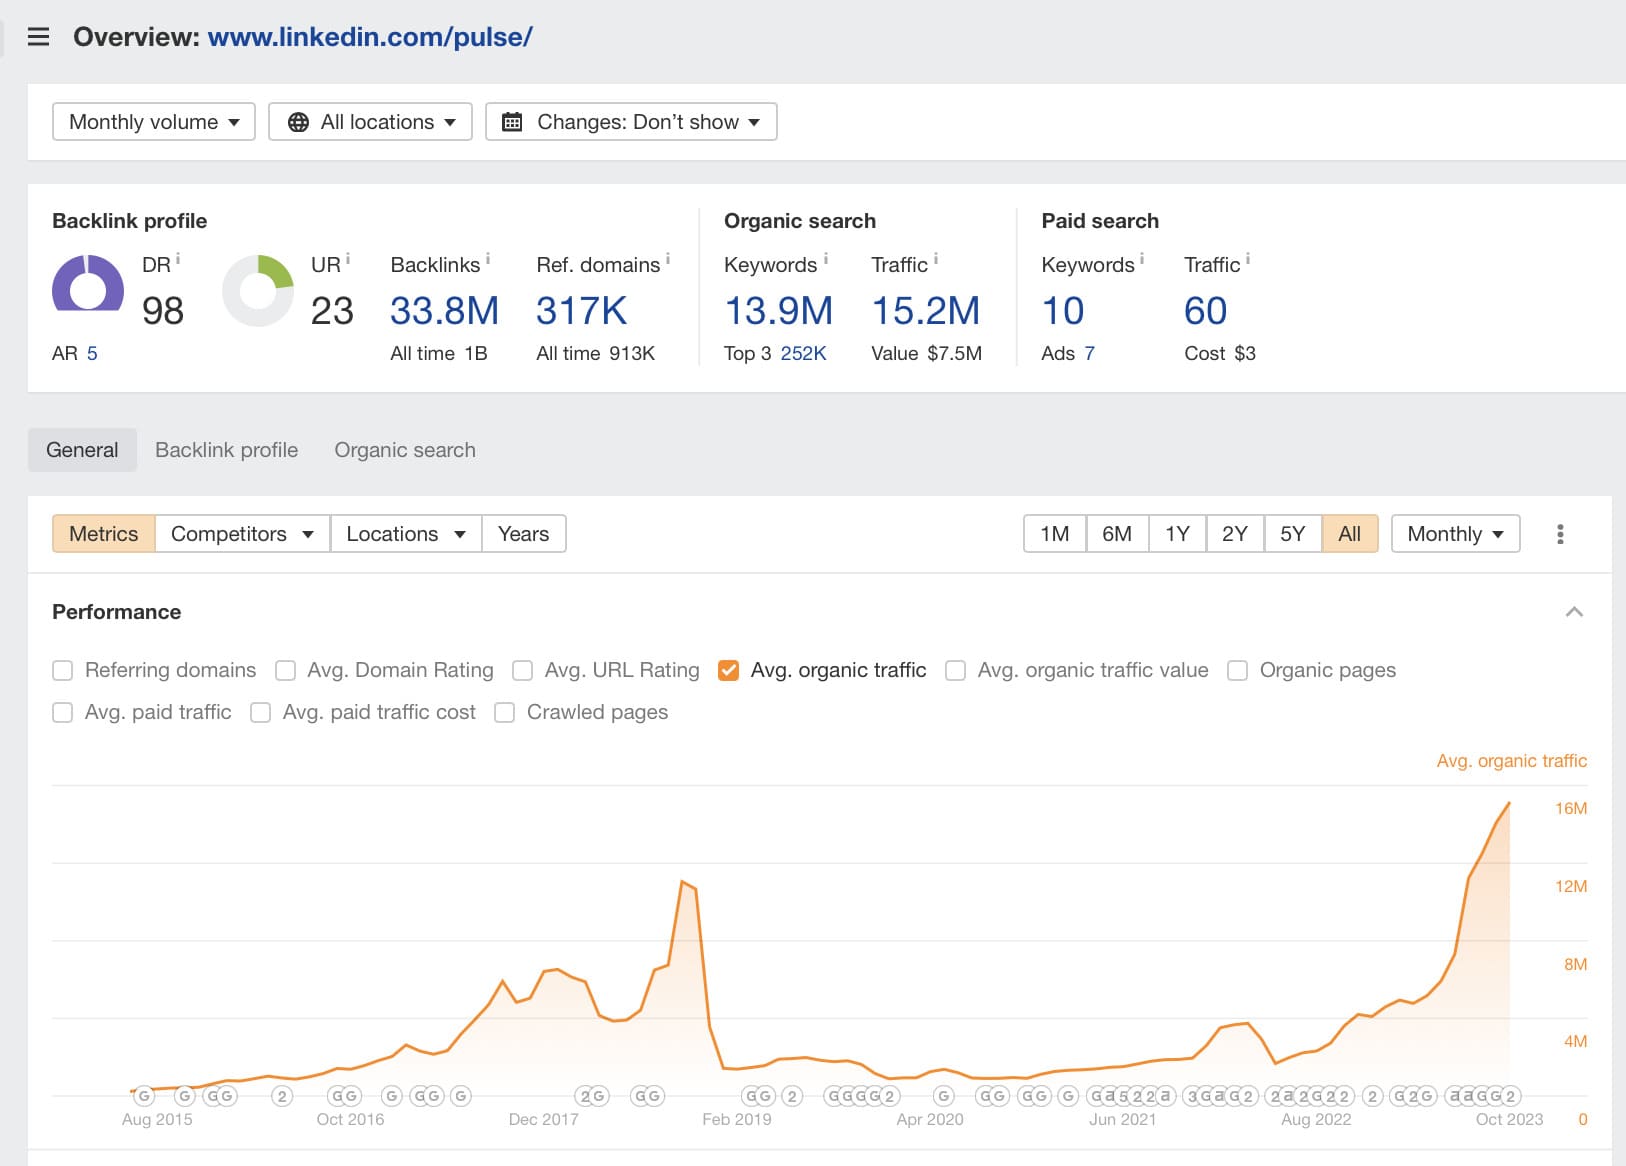Viewport: 1626px width, 1166px height.
Task: Click the globe icon in All locations
Action: [x=298, y=122]
